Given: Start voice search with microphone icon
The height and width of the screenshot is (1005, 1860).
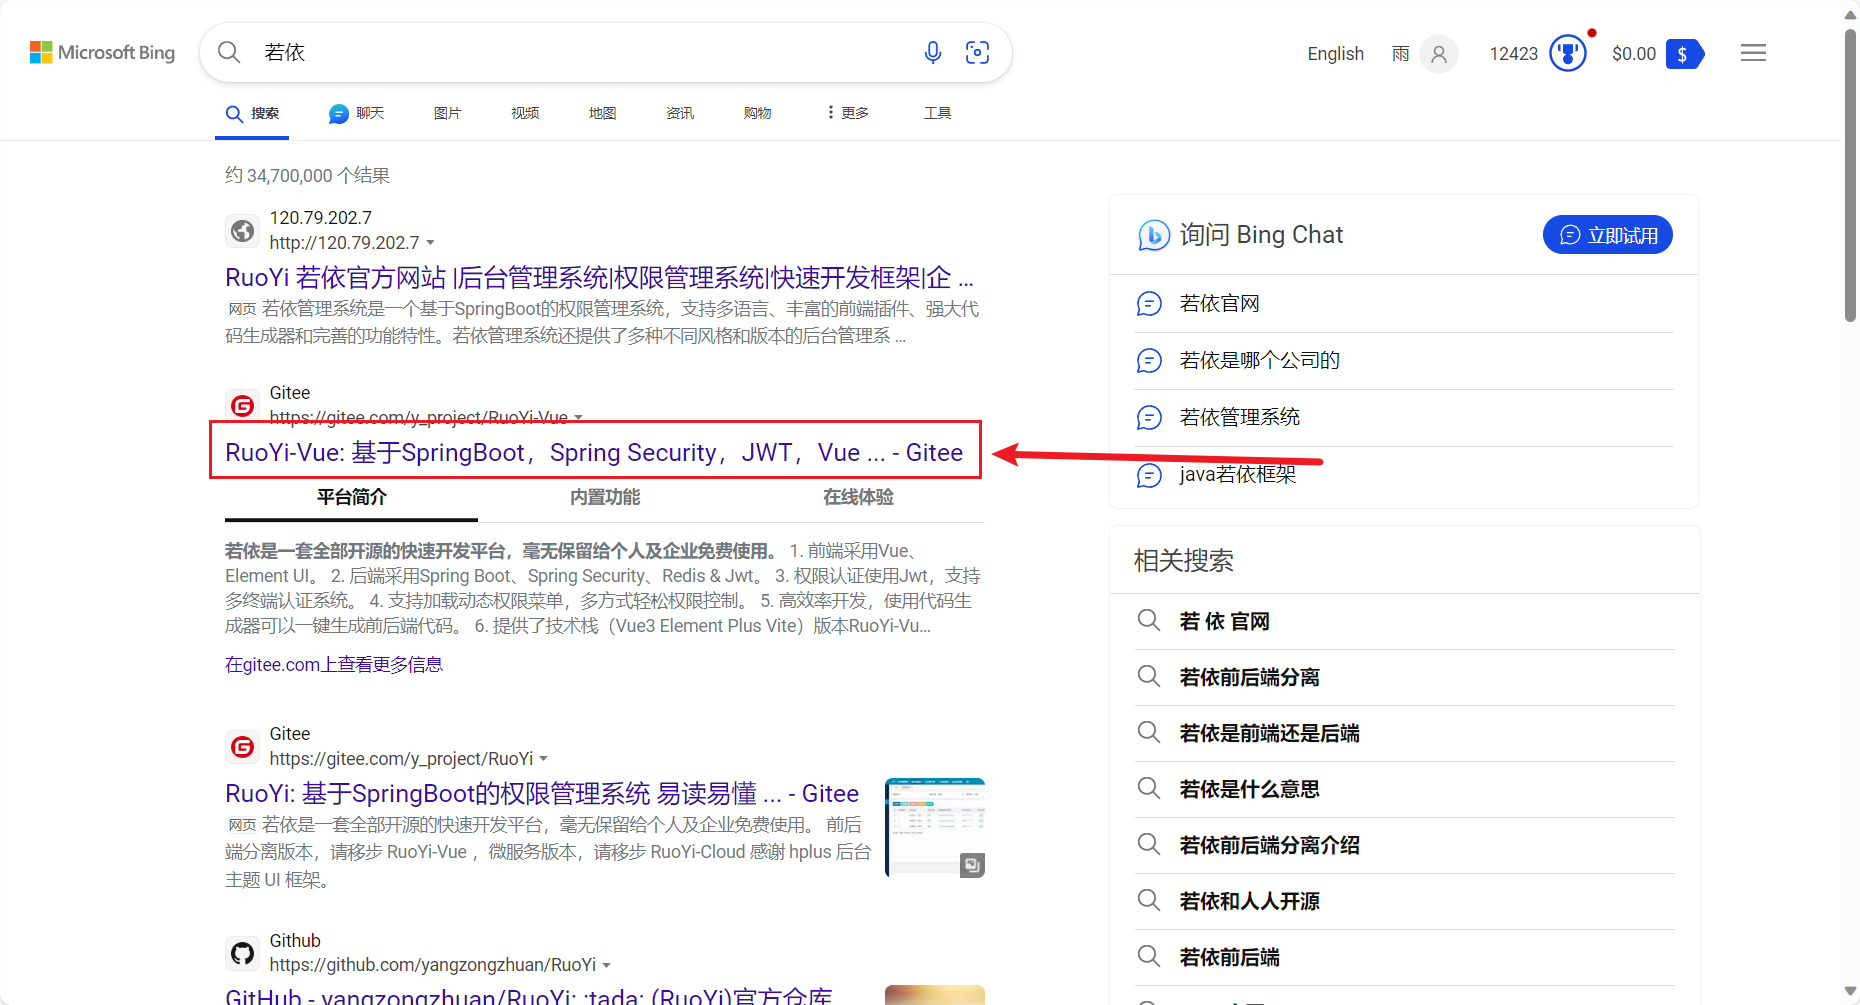Looking at the screenshot, I should [932, 52].
